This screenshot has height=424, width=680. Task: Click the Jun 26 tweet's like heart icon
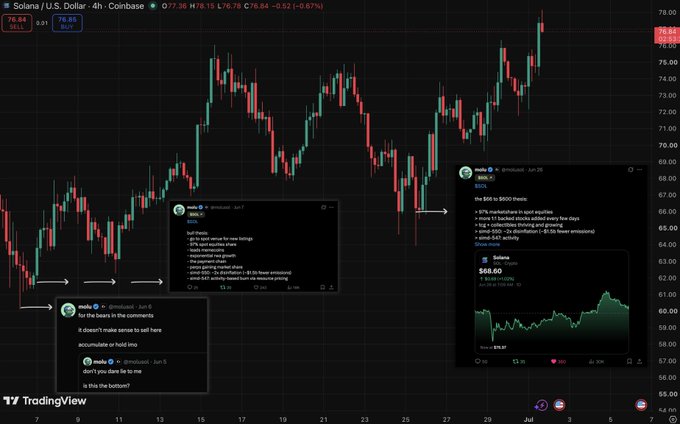point(553,361)
